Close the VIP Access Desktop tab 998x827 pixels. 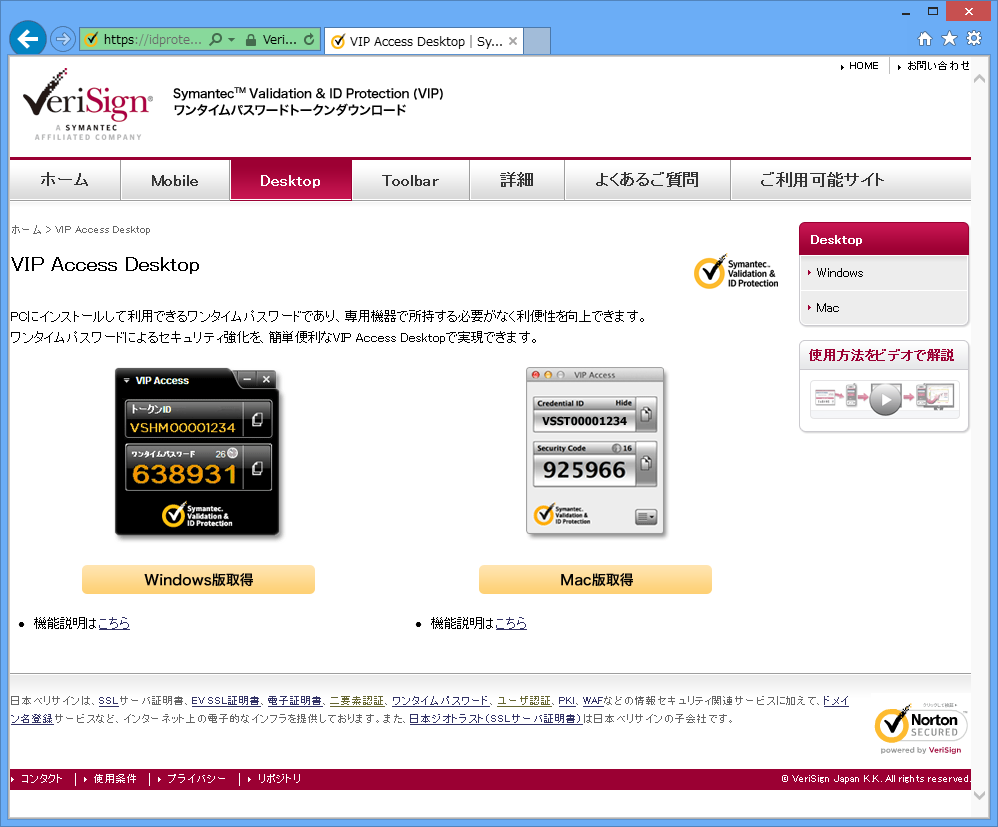pyautogui.click(x=513, y=41)
